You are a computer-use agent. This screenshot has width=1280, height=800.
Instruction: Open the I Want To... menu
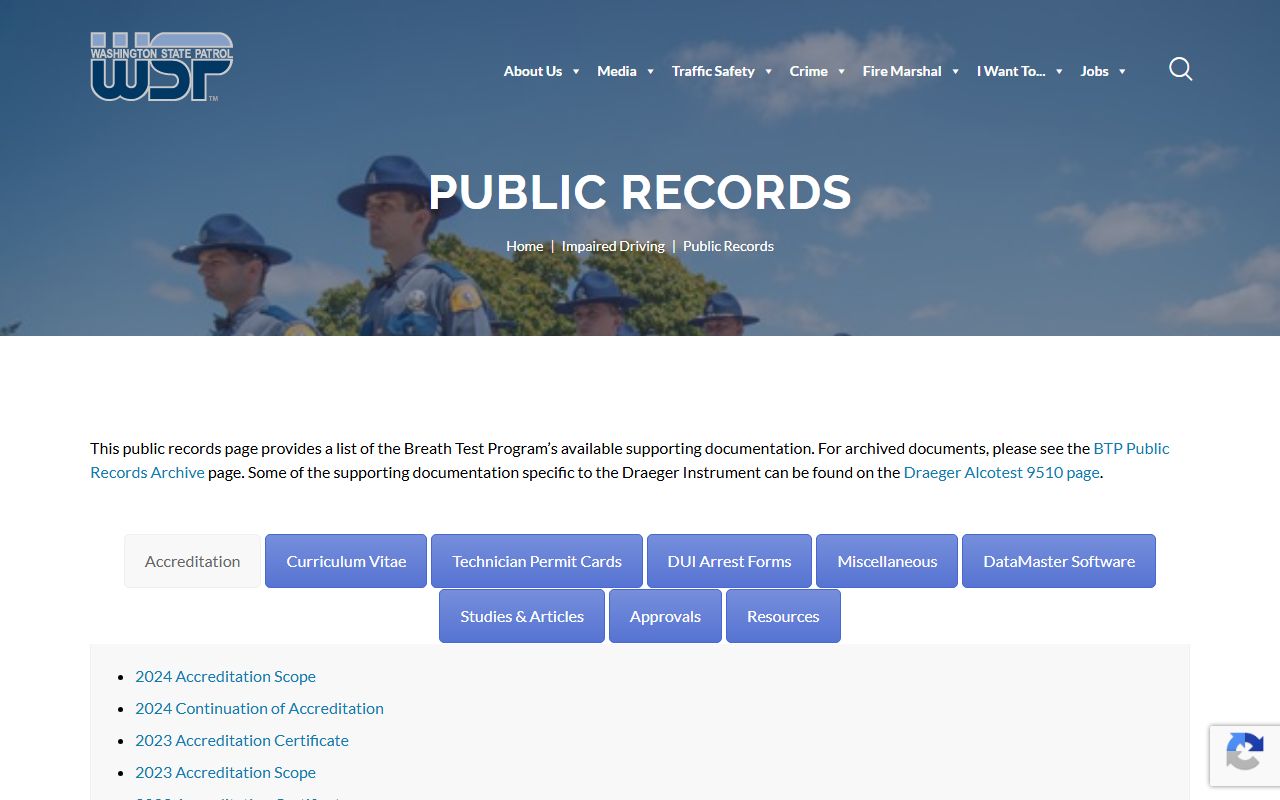tap(1011, 71)
